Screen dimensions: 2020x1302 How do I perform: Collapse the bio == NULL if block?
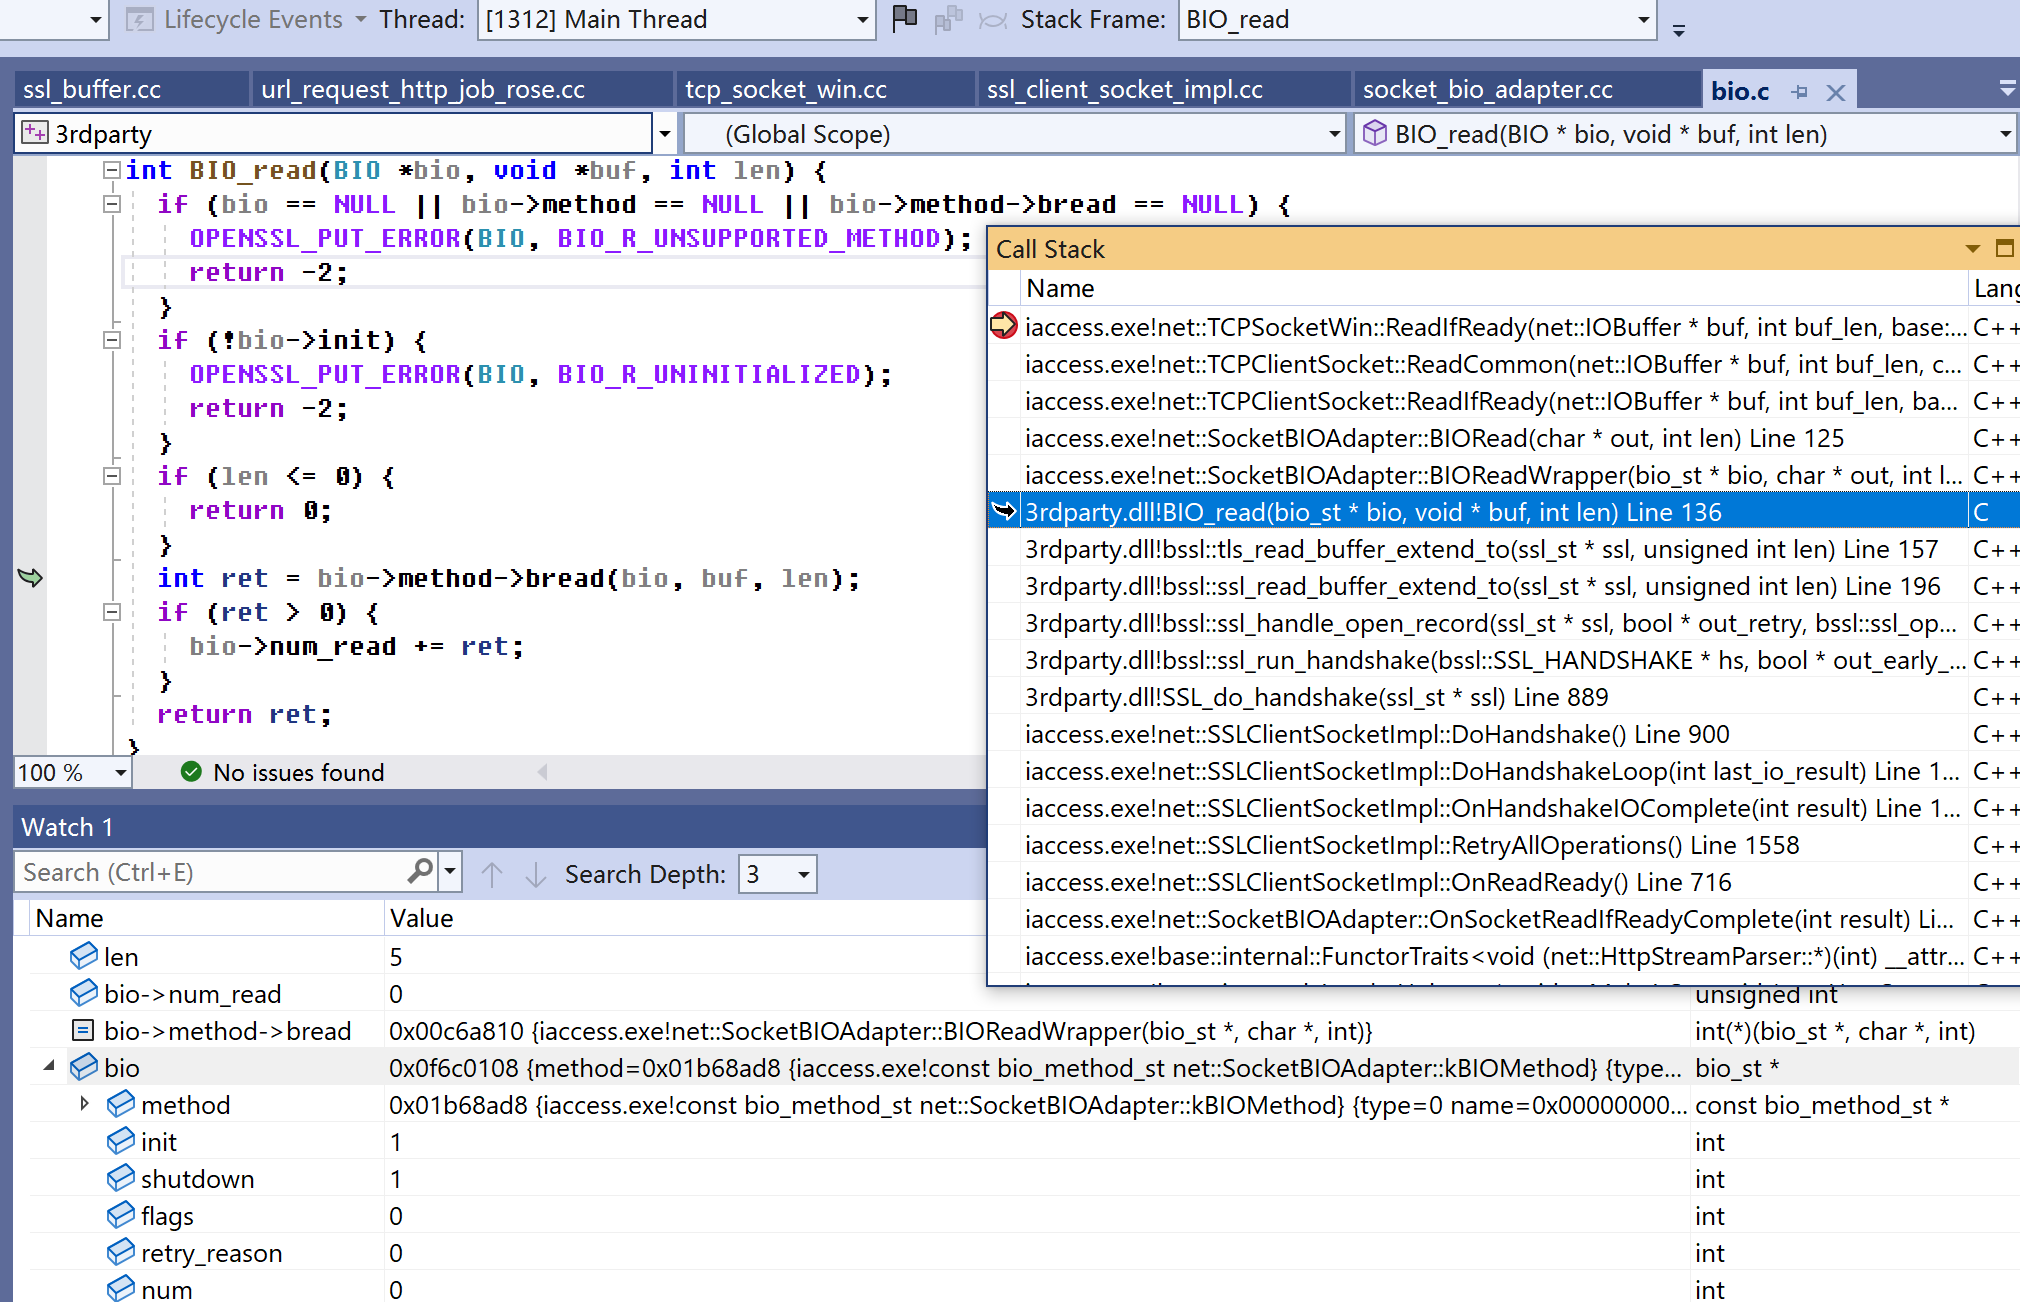(x=112, y=204)
